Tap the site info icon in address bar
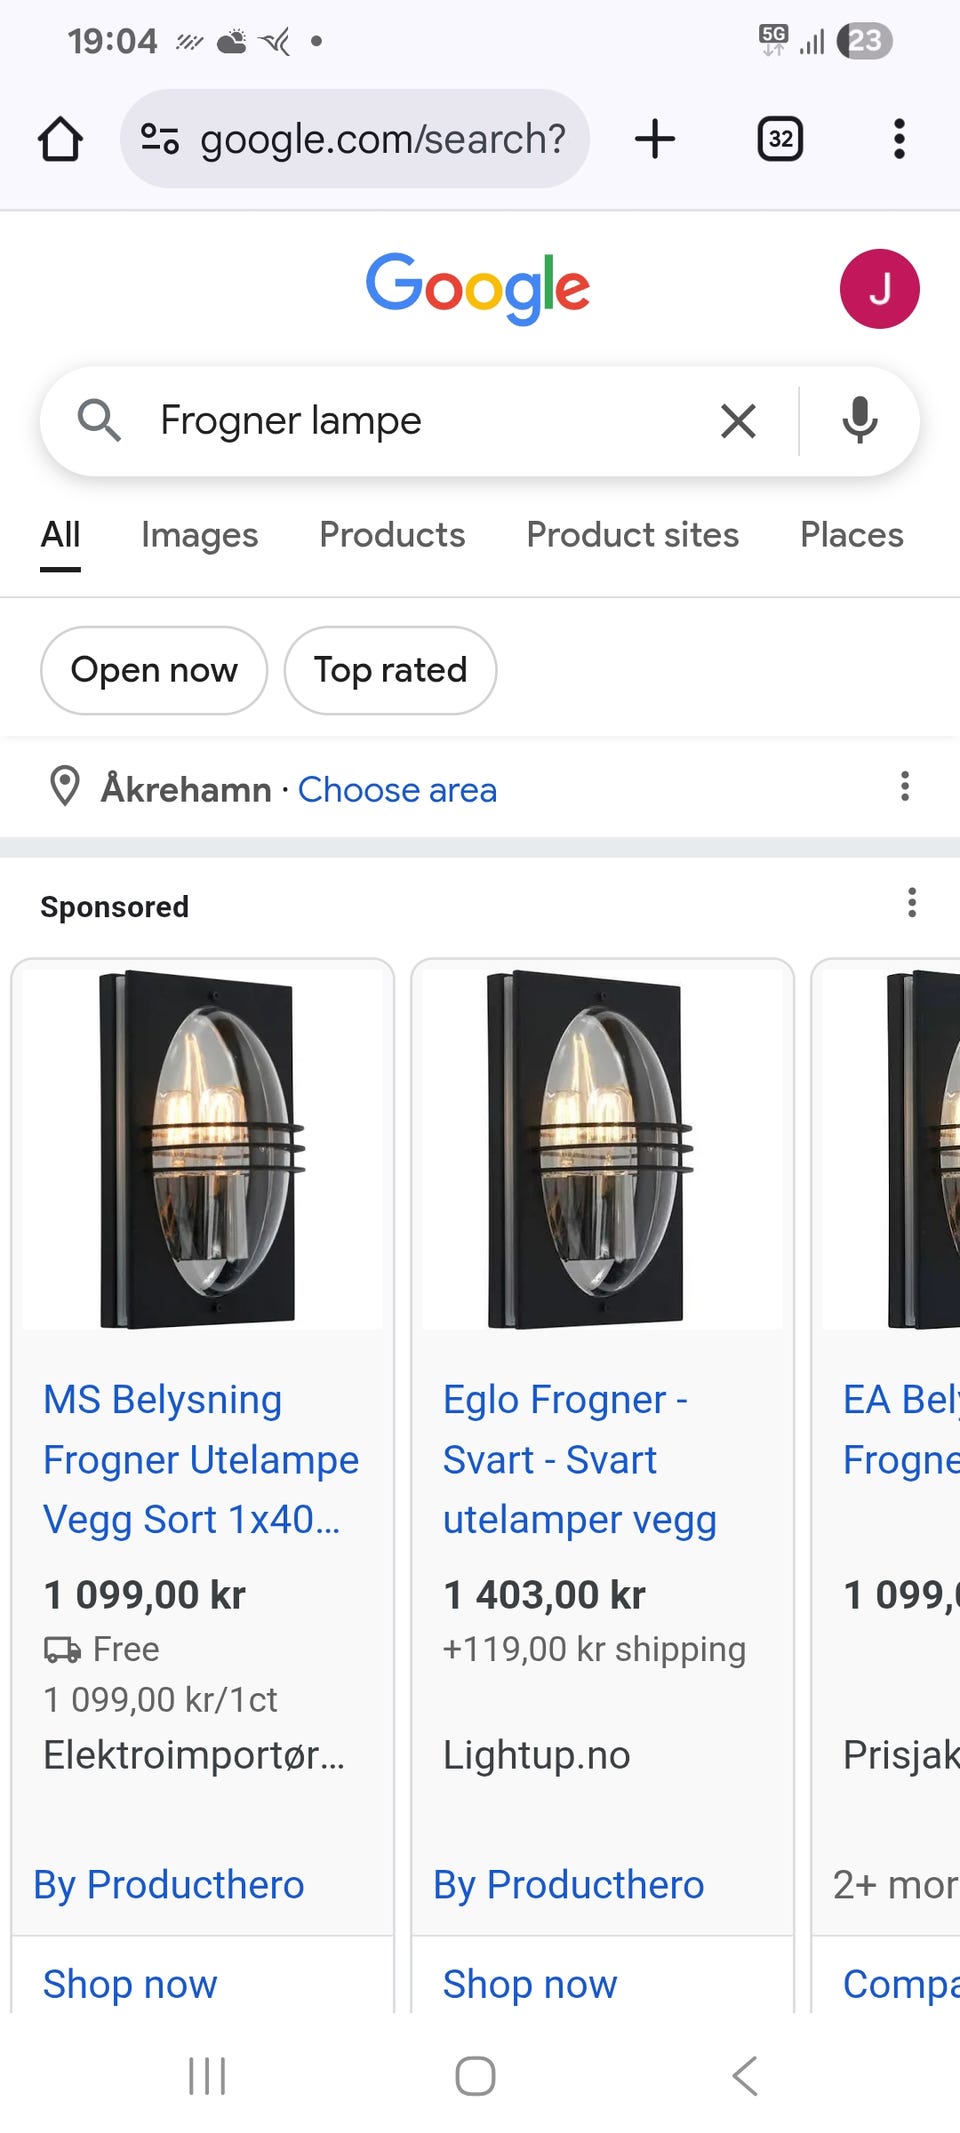Image resolution: width=960 pixels, height=2133 pixels. [160, 139]
